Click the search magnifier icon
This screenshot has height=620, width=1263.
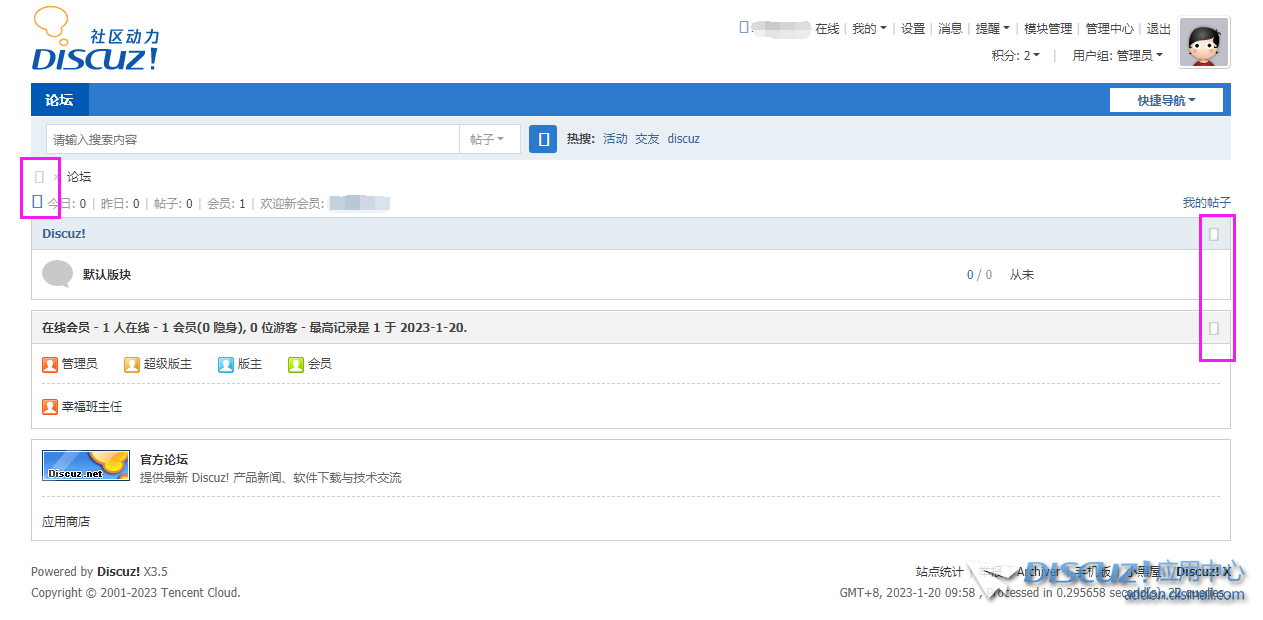point(542,138)
